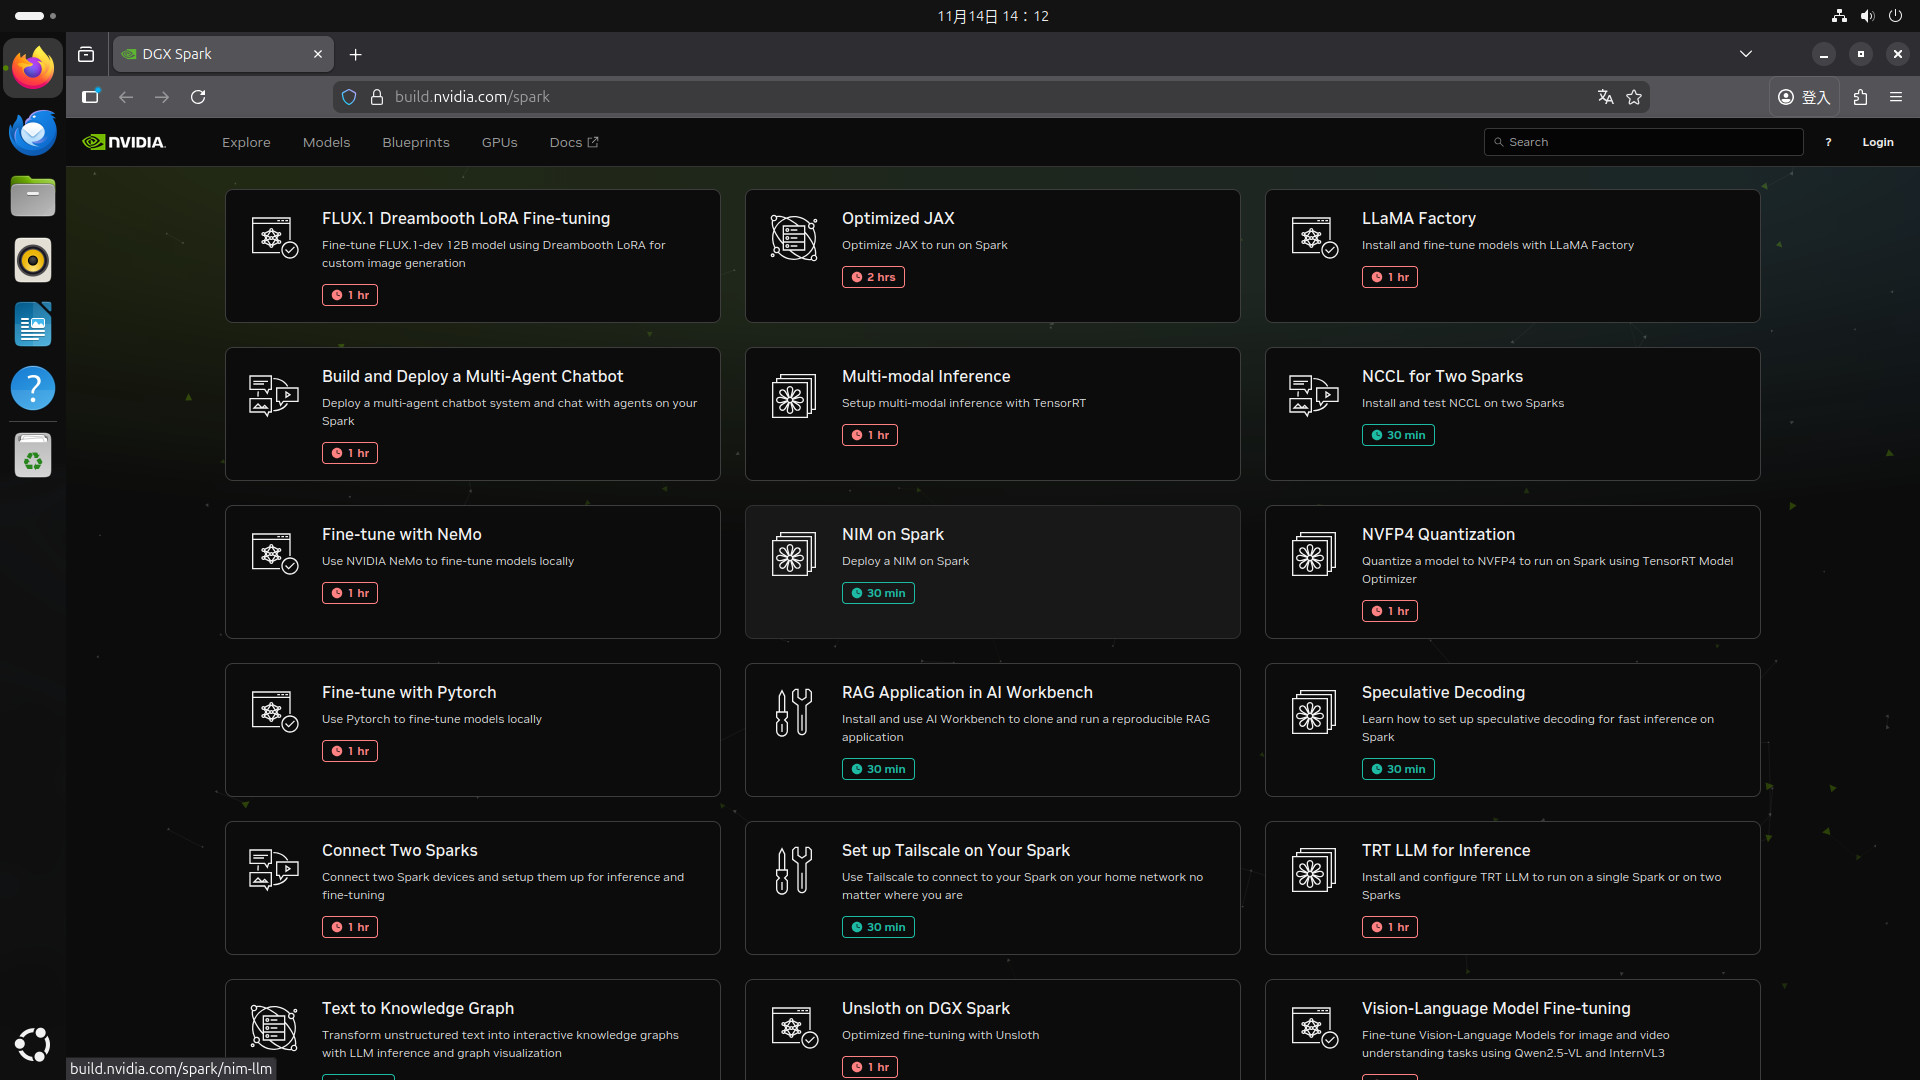Click the system volume indicator
The image size is (1920, 1080).
(1867, 16)
